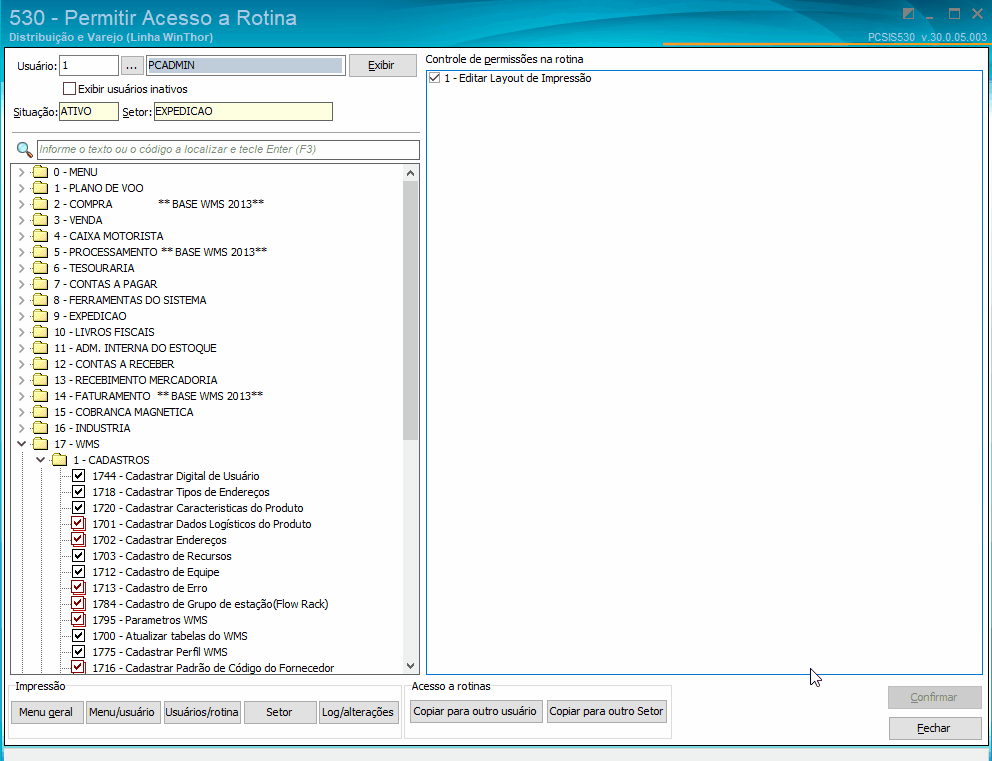Click the tree scrollbar down arrow
Image resolution: width=992 pixels, height=761 pixels.
411,666
